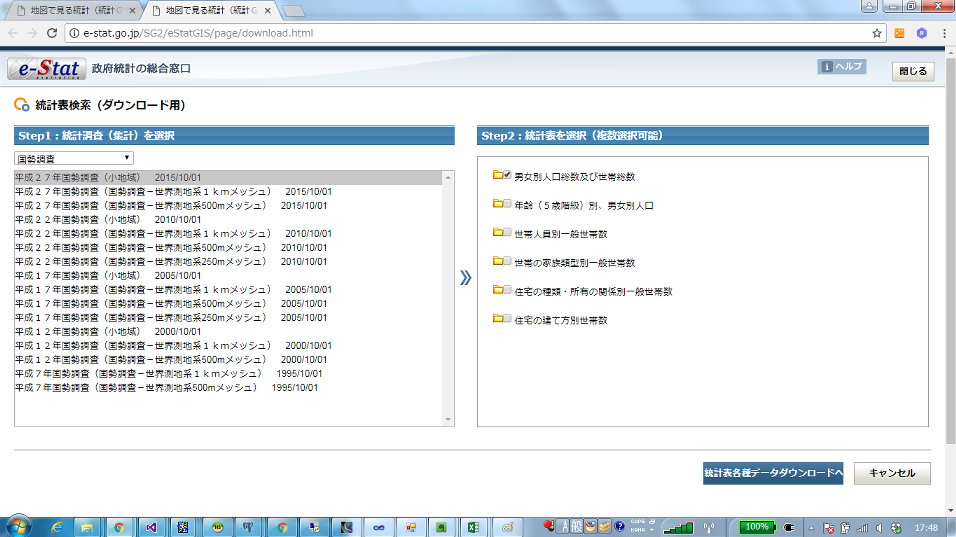Screen dimensions: 956x537
Task: Click the Windows Start button
Action: (19, 526)
